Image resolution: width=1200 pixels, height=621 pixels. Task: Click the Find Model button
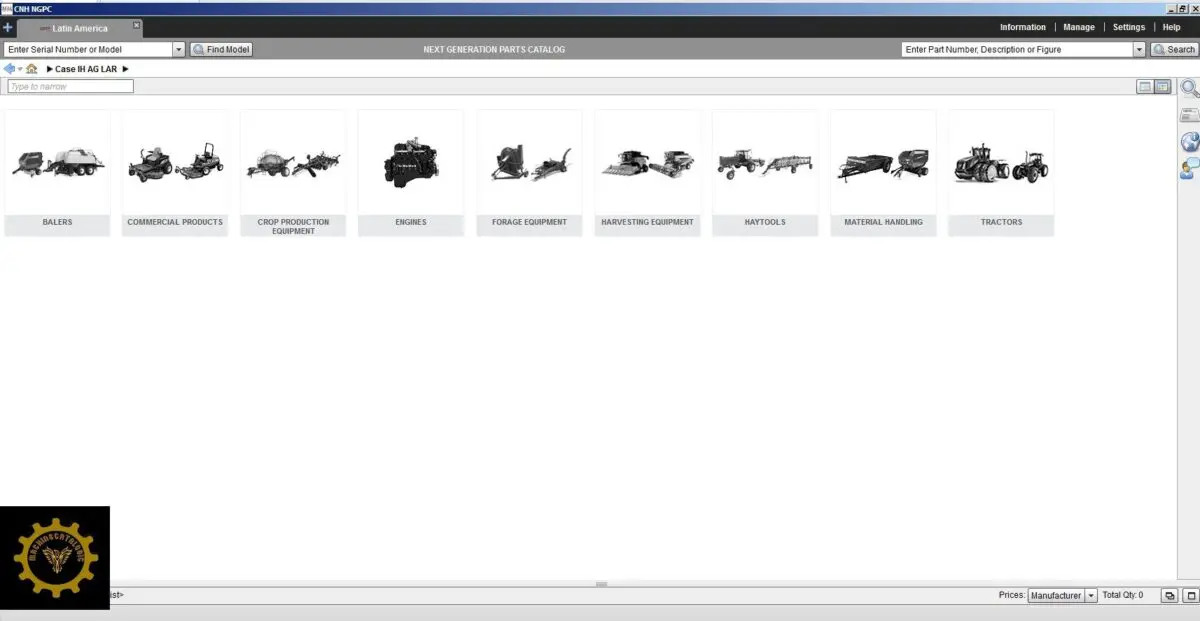point(222,49)
